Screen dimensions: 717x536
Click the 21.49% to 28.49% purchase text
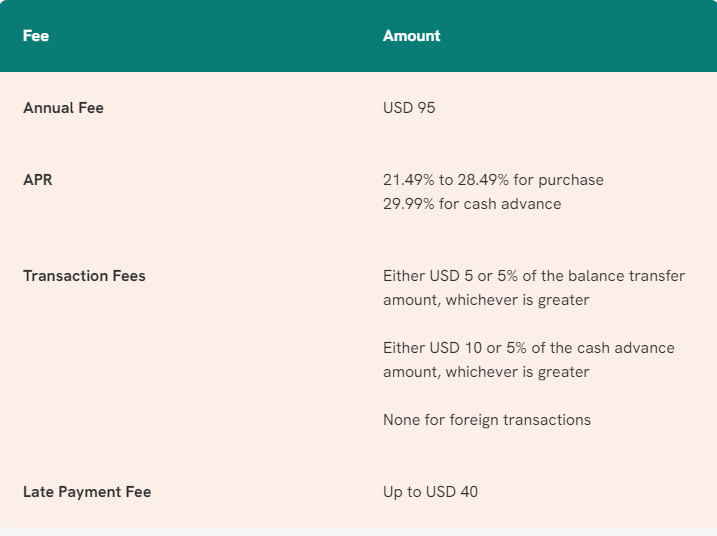click(493, 180)
